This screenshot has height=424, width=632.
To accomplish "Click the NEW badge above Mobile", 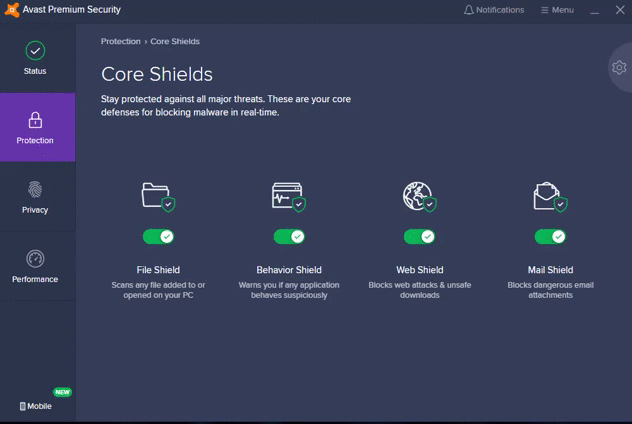I will [x=62, y=392].
